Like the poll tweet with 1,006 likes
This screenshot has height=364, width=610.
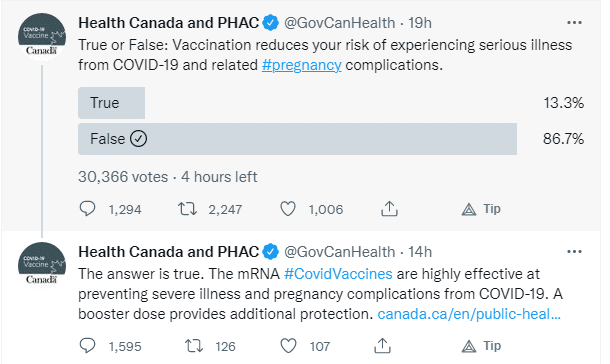tap(288, 209)
